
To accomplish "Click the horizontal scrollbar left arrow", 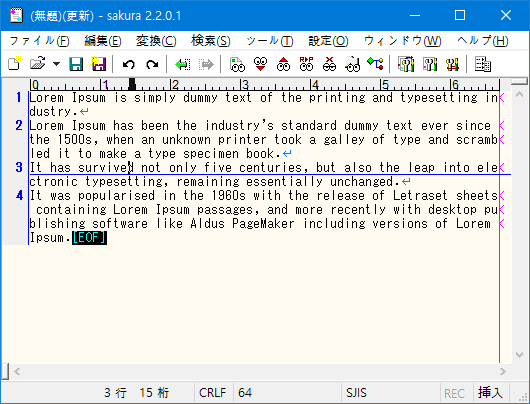I will tap(17, 372).
